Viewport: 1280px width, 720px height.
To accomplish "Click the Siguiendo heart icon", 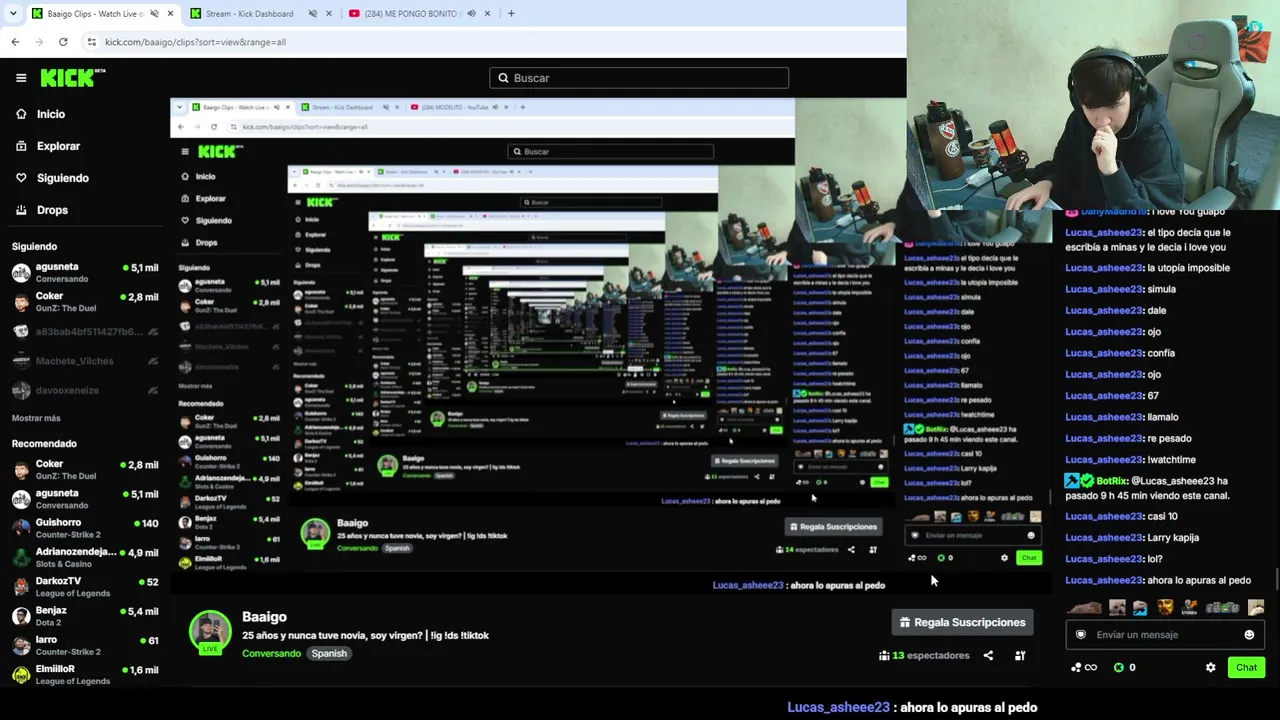I will tap(21, 178).
